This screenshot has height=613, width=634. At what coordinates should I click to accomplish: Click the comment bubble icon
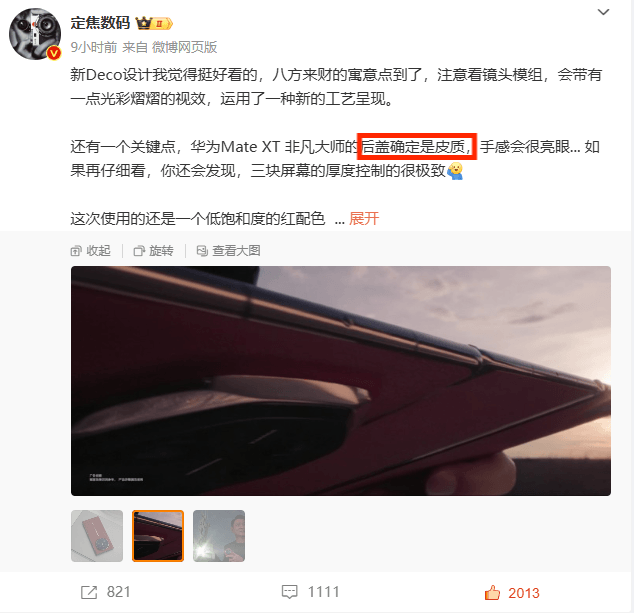290,592
